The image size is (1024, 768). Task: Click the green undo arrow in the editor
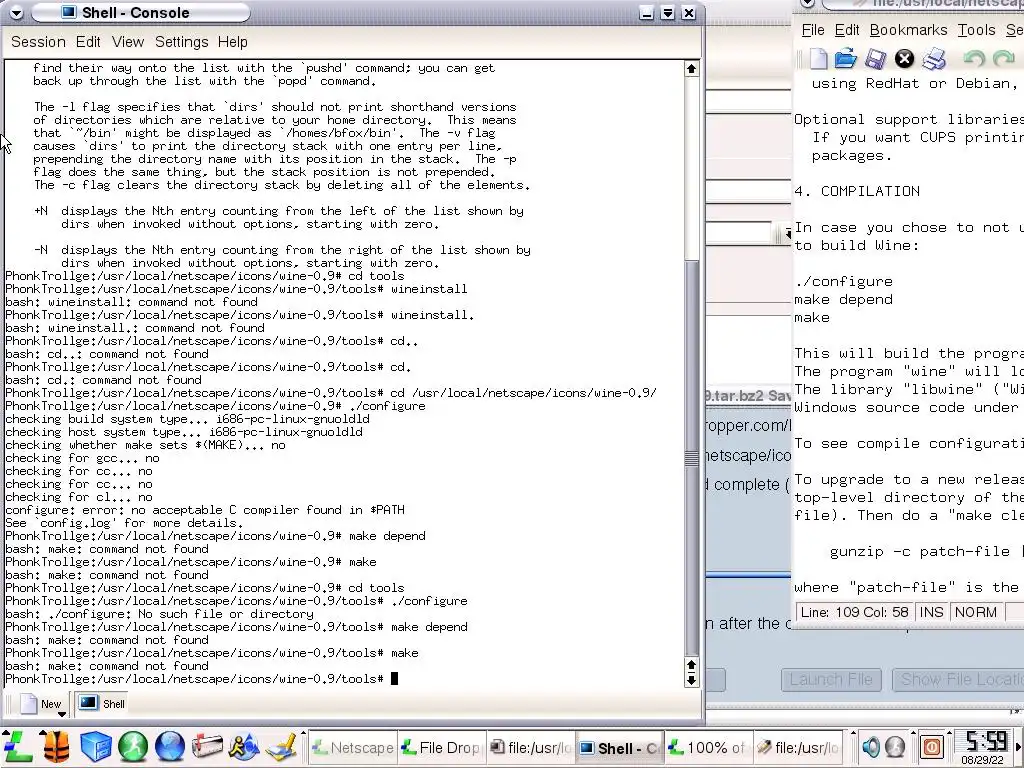[974, 59]
